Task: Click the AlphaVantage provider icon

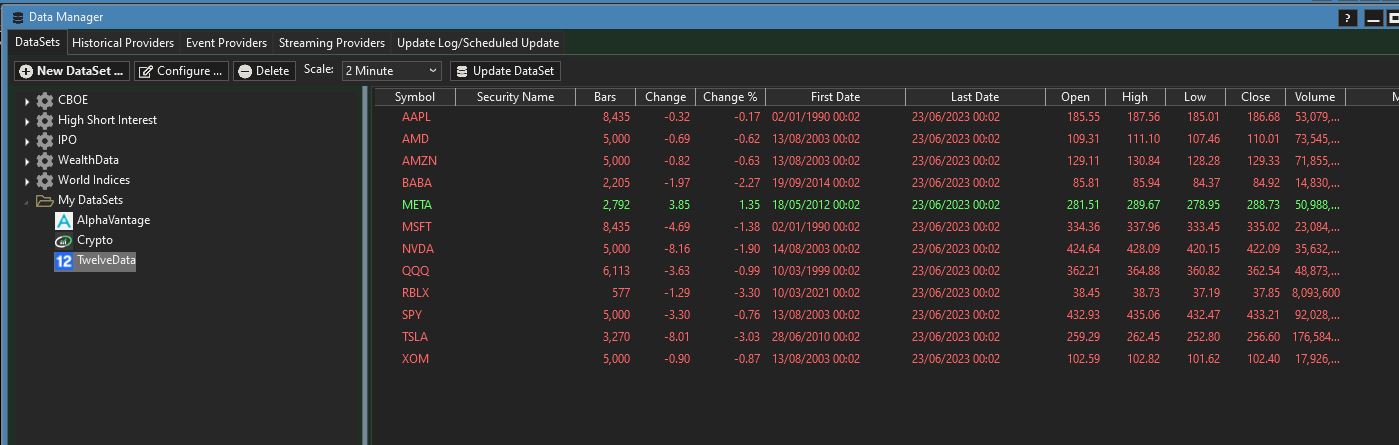Action: [64, 220]
